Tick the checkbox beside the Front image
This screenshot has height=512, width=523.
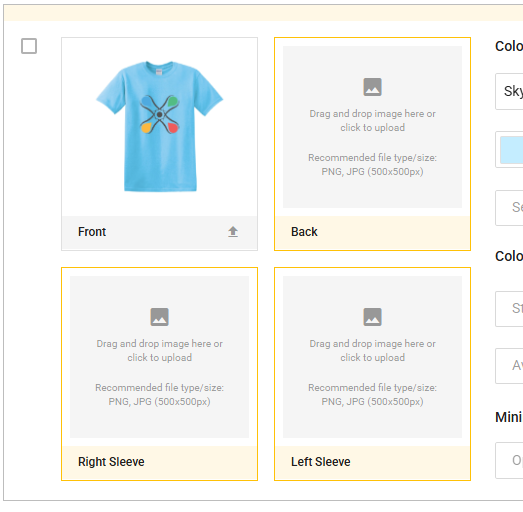(29, 46)
